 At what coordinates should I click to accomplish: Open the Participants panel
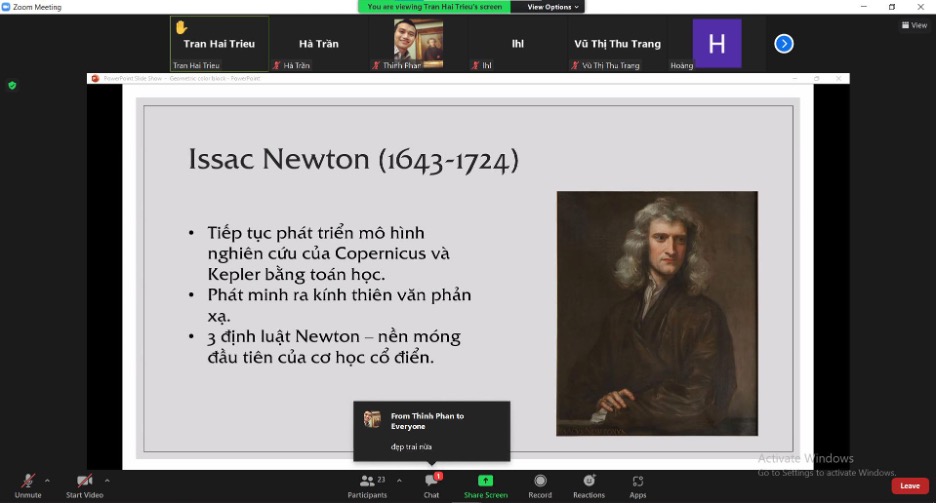tap(367, 485)
